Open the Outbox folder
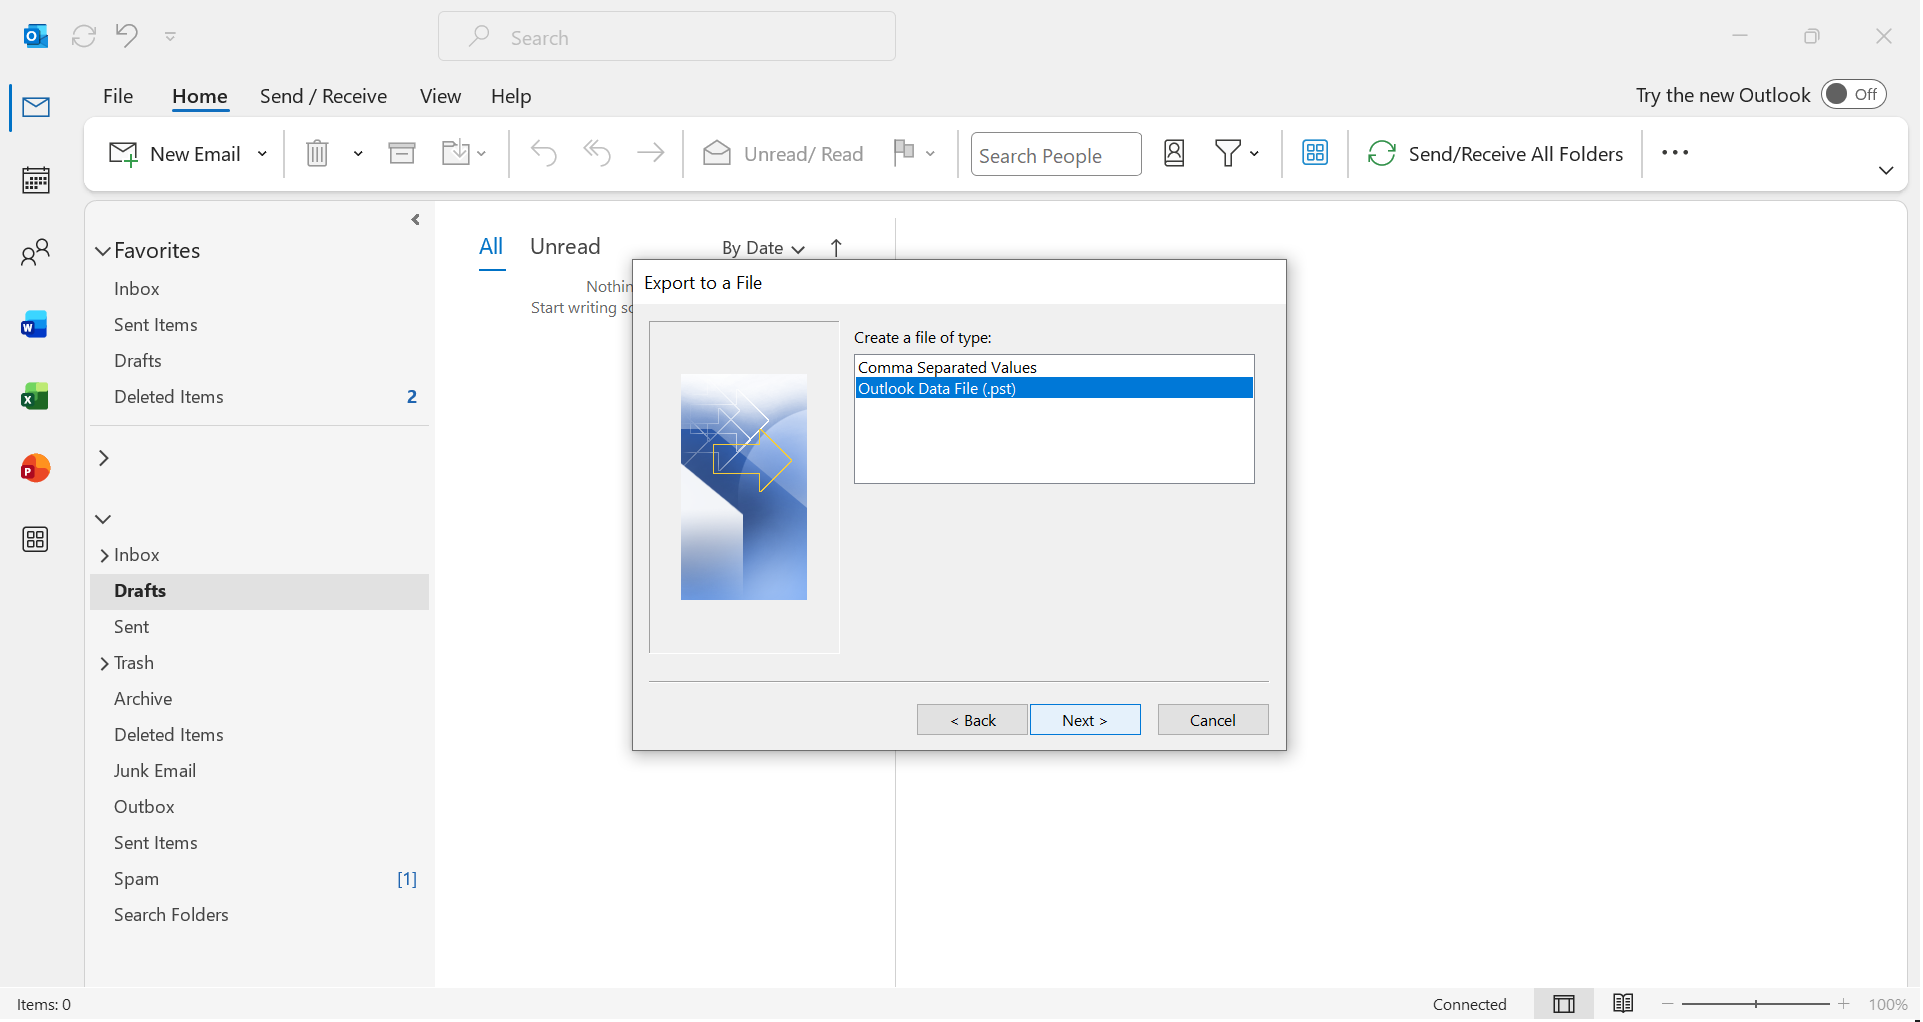The height and width of the screenshot is (1022, 1923). [260, 807]
